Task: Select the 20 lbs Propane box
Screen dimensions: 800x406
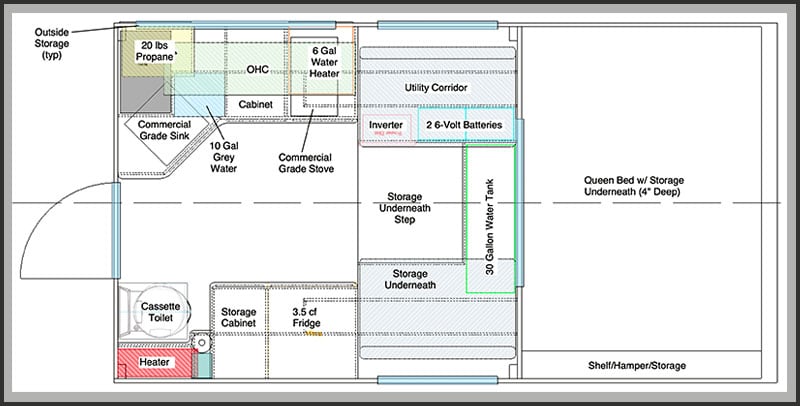Action: [x=148, y=53]
